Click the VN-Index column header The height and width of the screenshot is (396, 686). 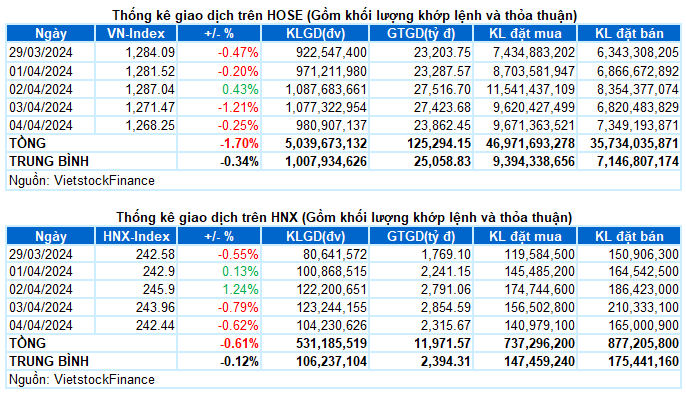(136, 34)
